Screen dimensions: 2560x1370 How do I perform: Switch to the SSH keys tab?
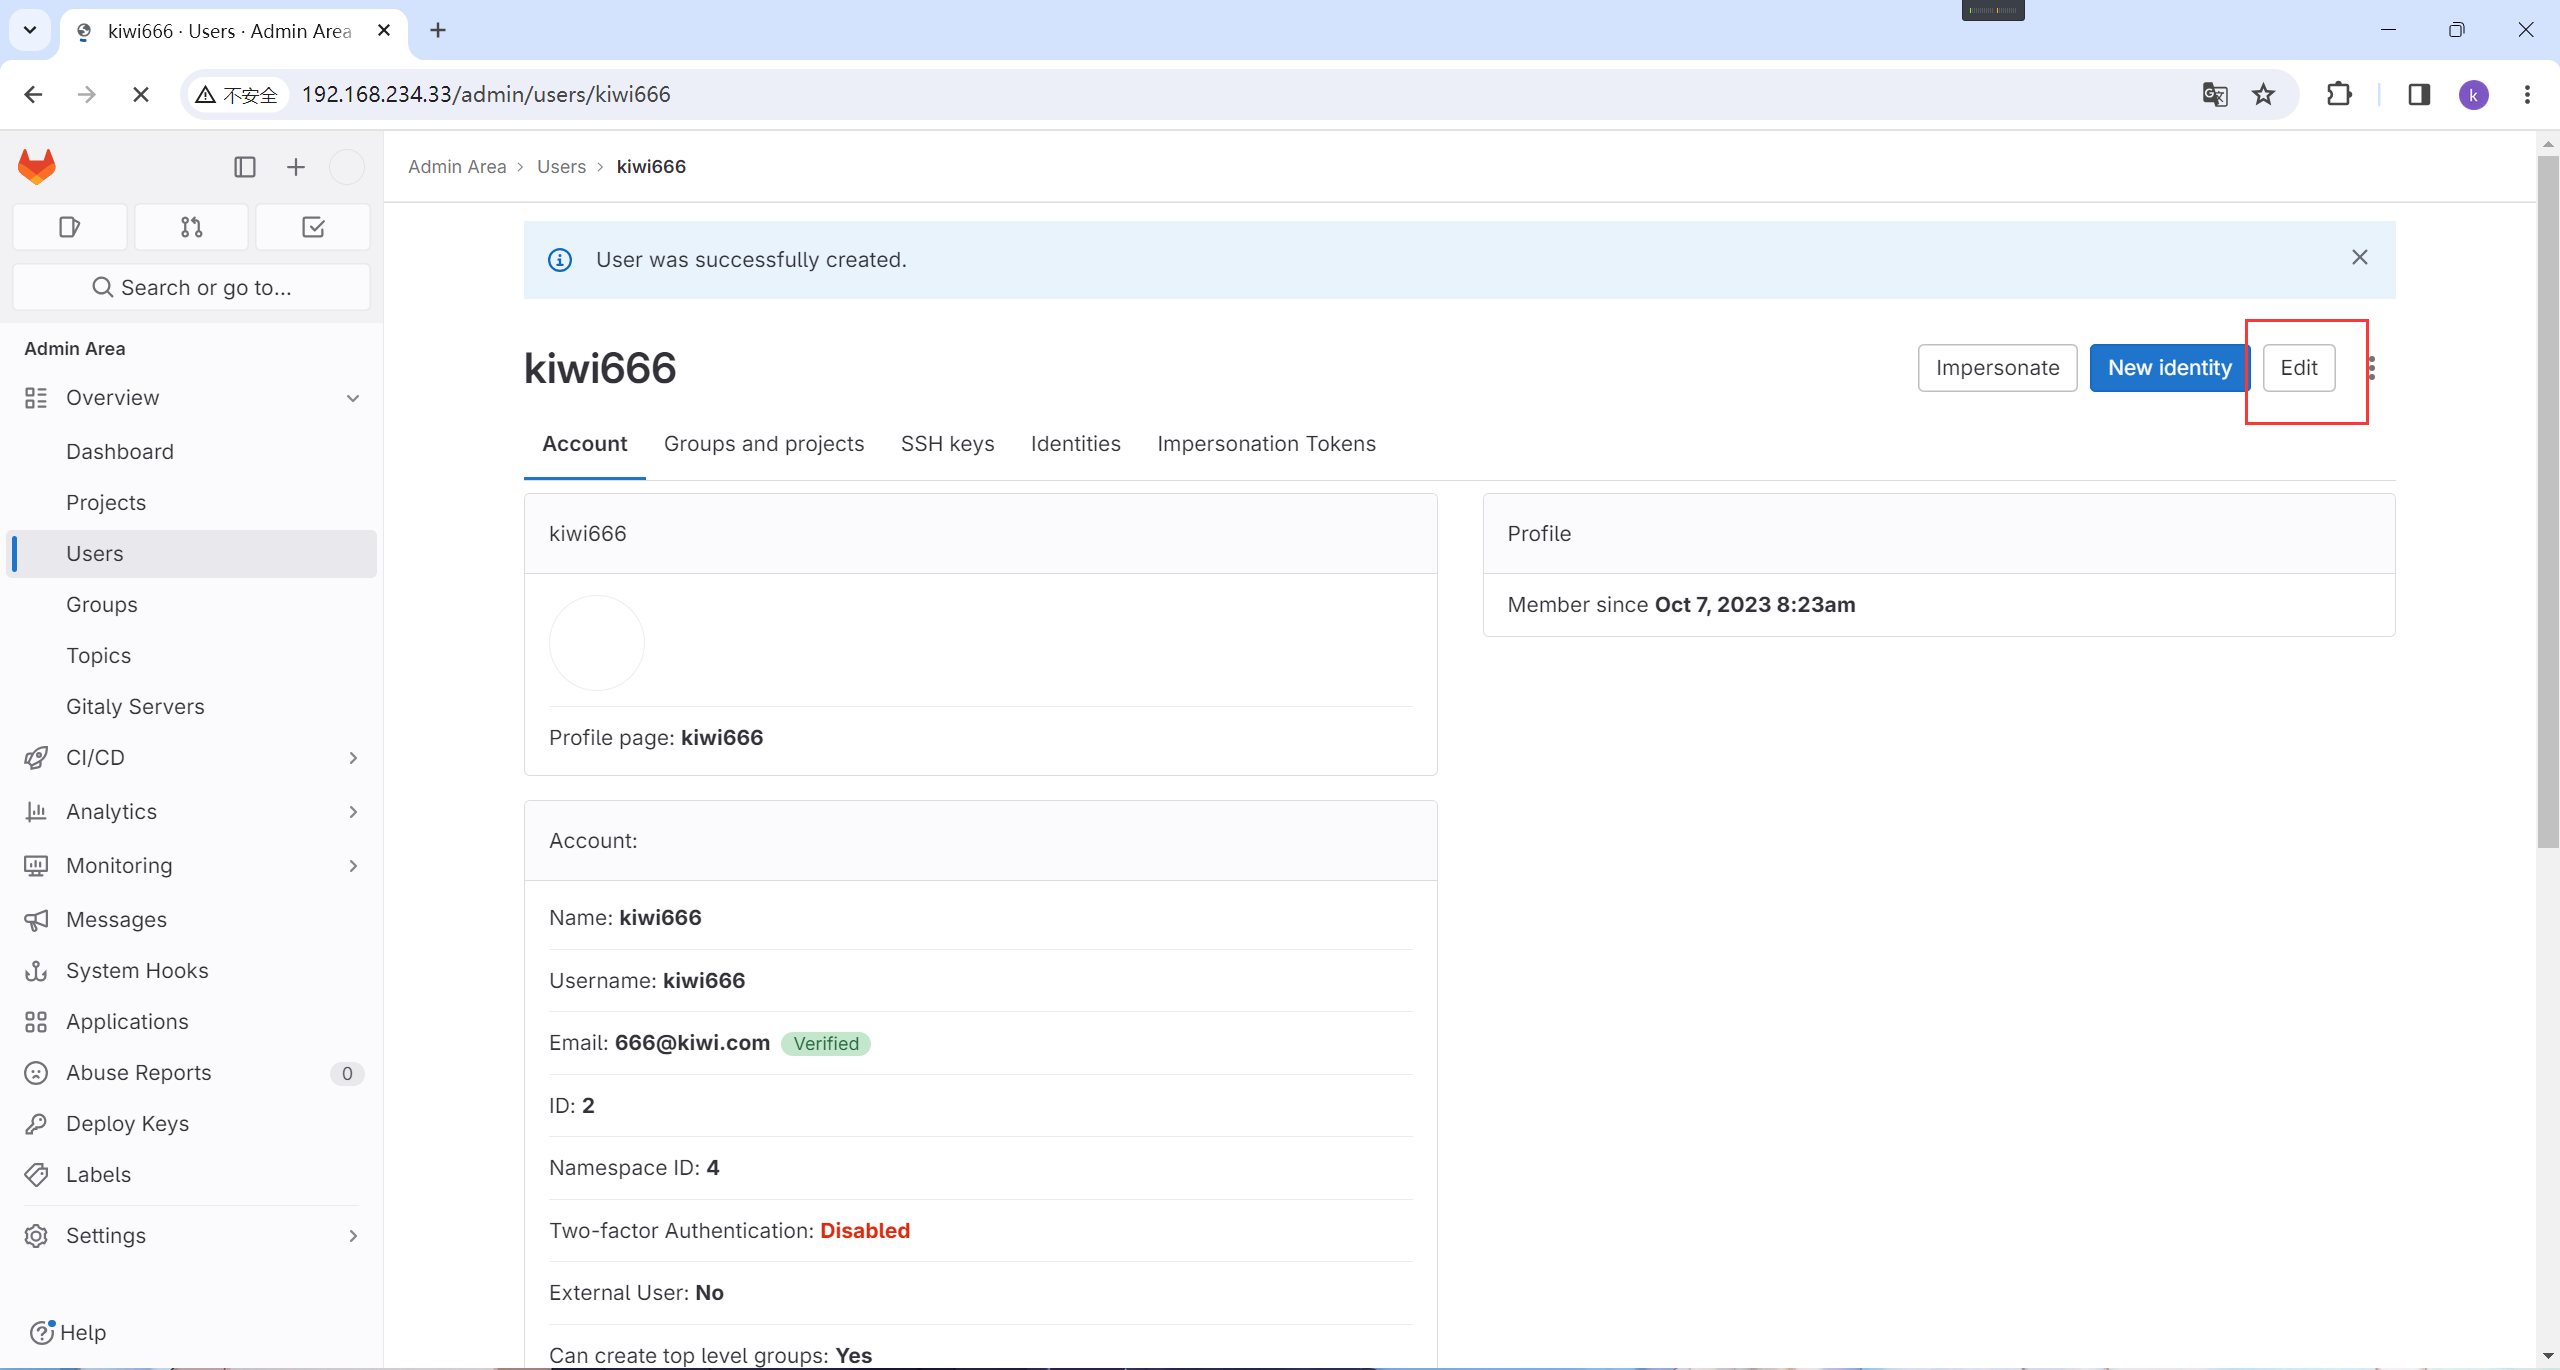947,444
